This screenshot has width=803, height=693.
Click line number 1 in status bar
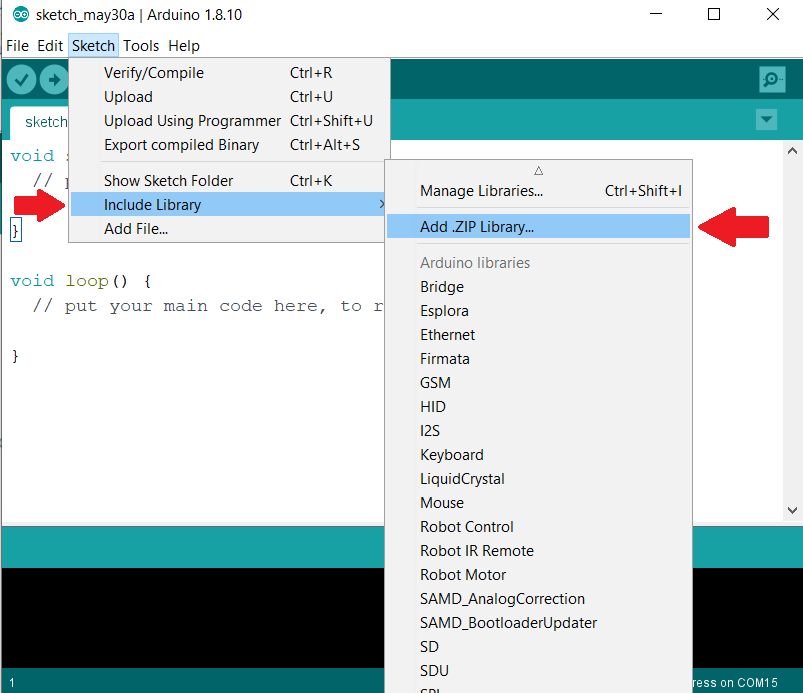[x=12, y=683]
